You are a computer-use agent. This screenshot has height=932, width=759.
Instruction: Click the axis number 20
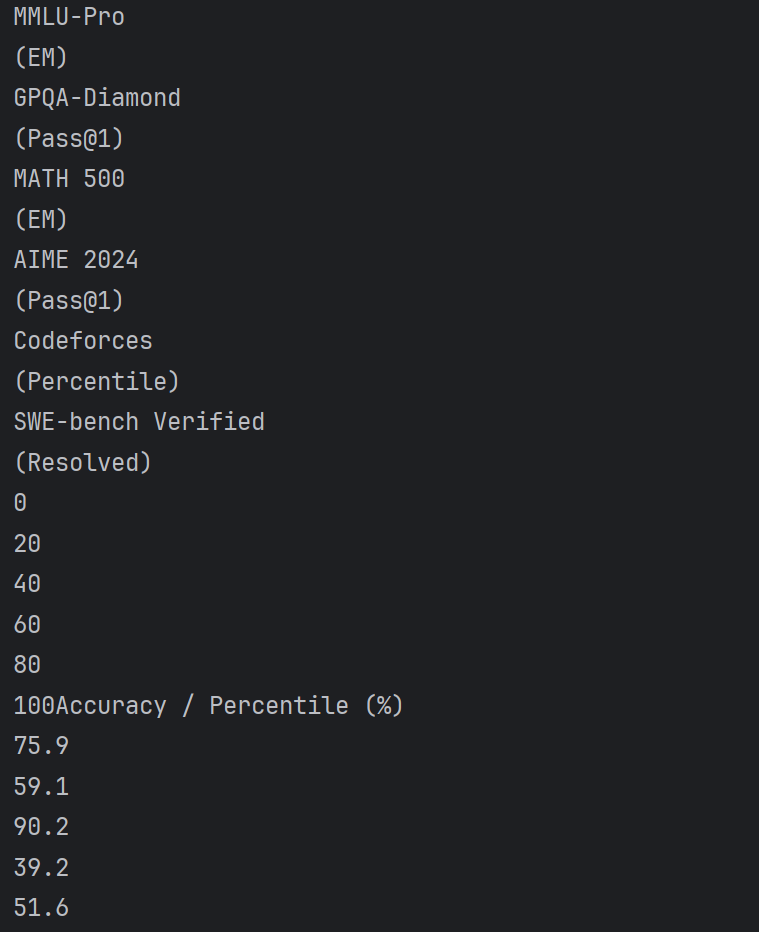pyautogui.click(x=27, y=543)
